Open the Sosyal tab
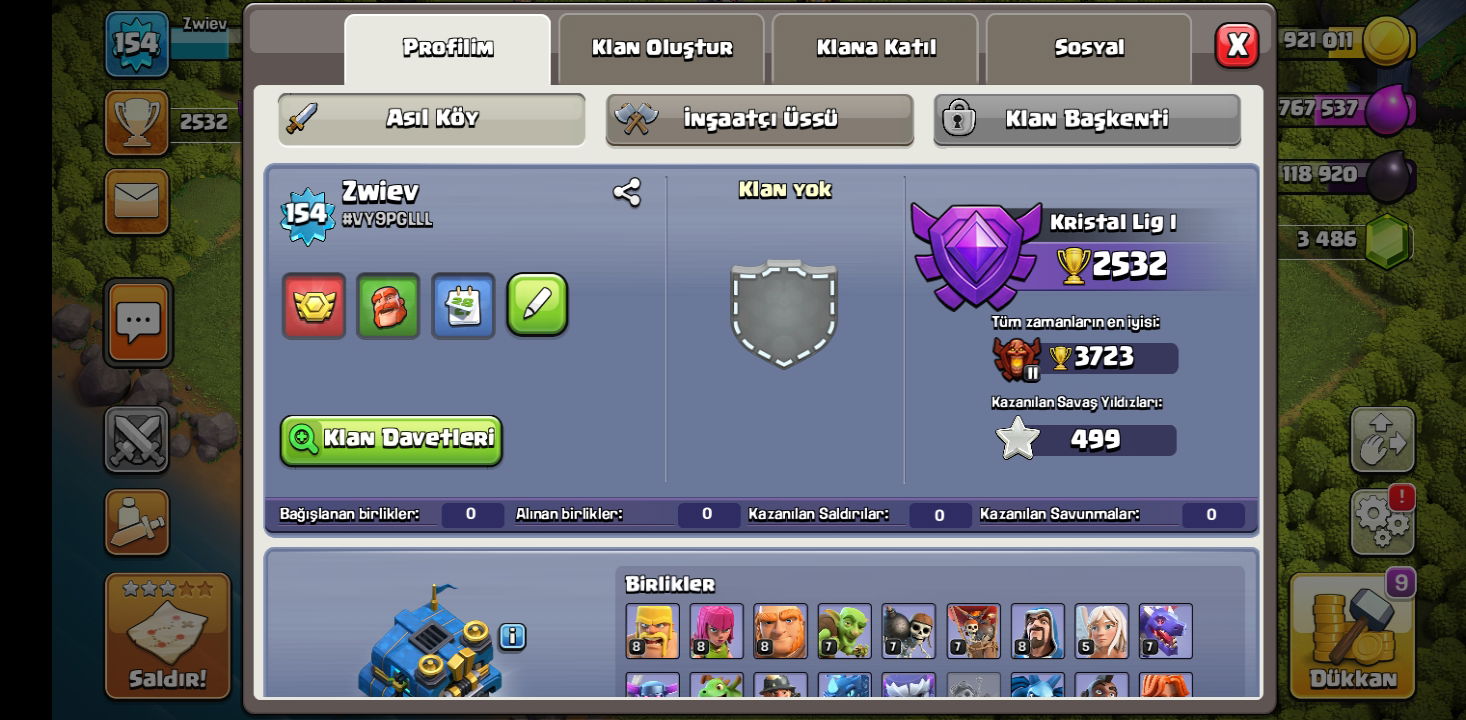 pos(1089,48)
